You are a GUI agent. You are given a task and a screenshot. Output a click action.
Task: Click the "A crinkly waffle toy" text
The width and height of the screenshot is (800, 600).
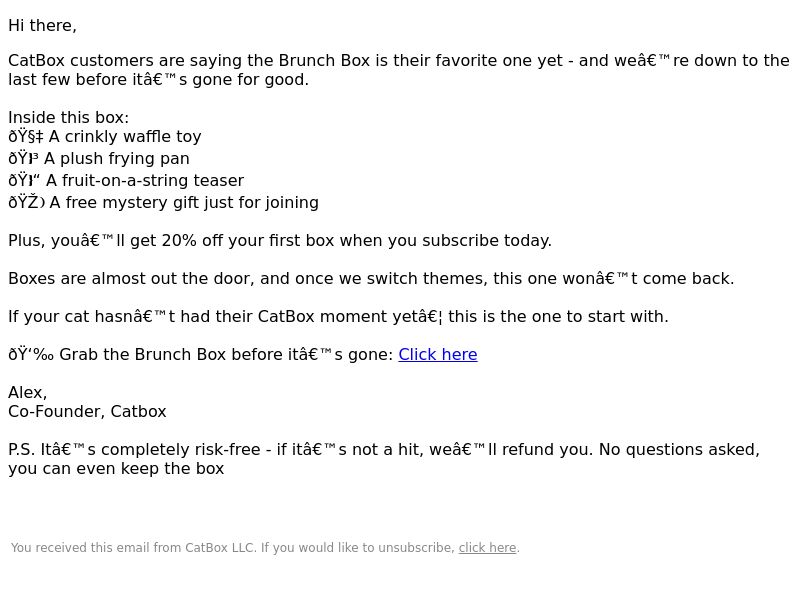click(x=125, y=137)
